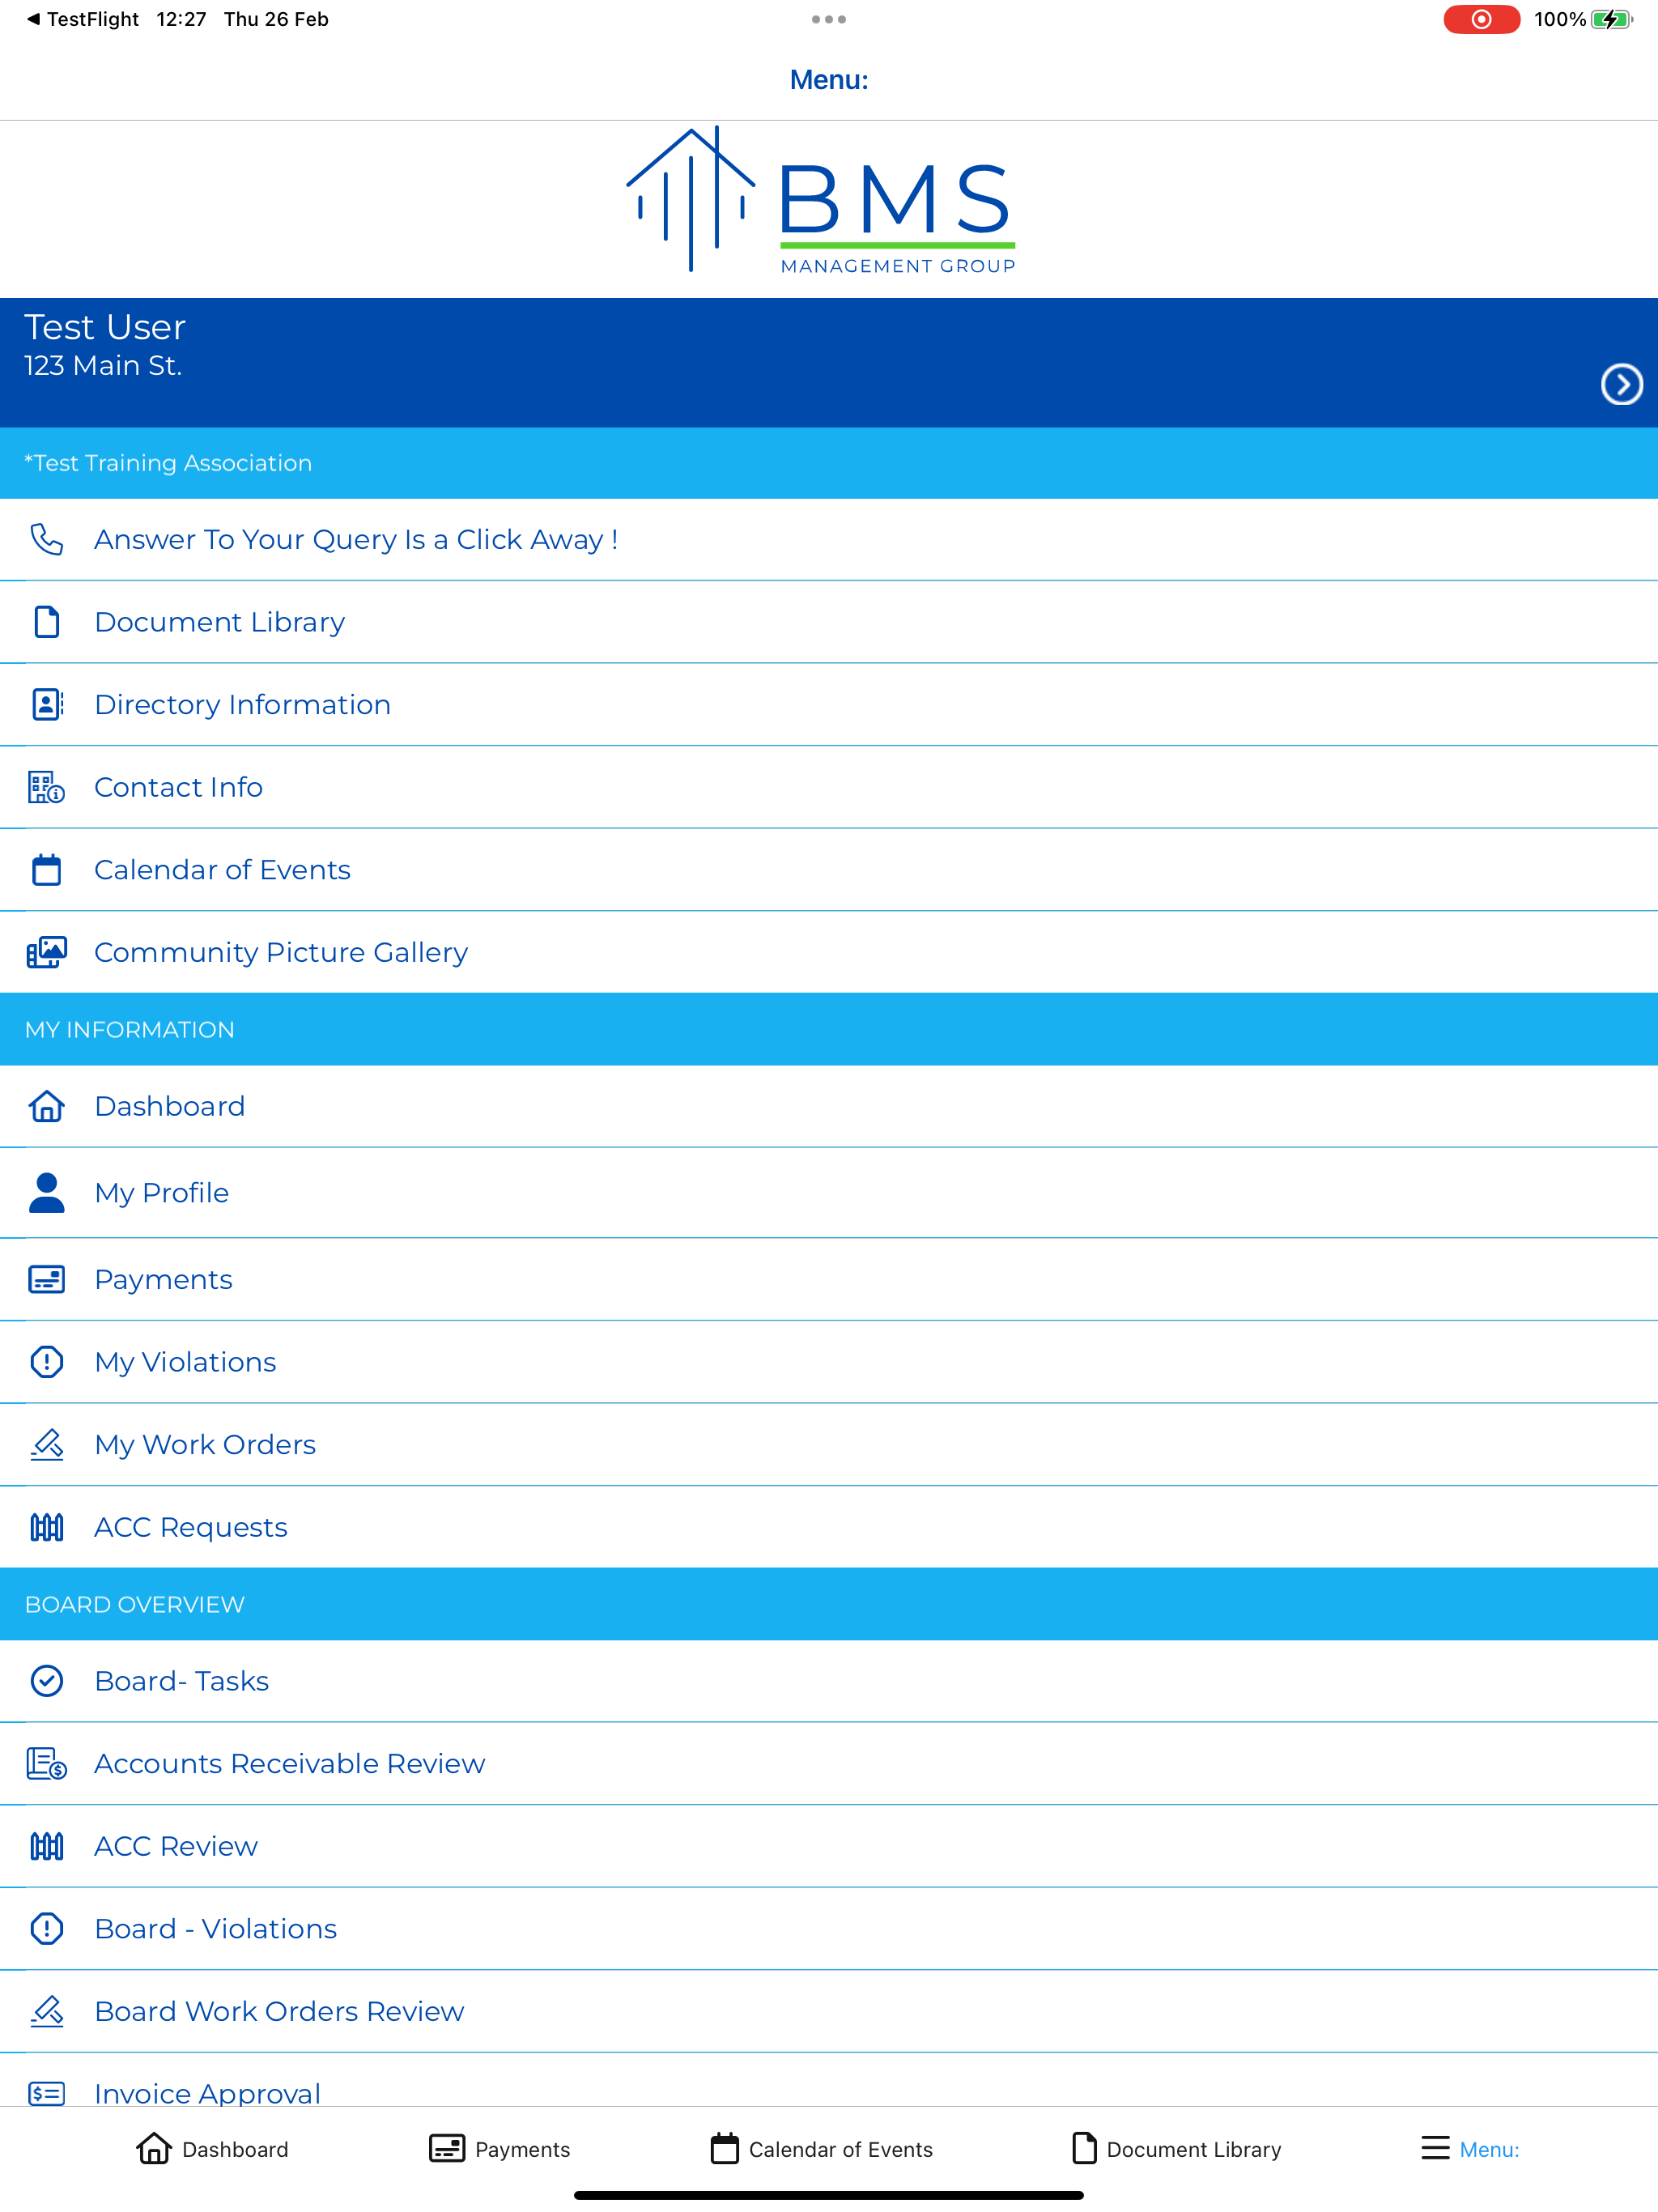Tap the calendar icon in Calendar of Events row

pyautogui.click(x=46, y=869)
